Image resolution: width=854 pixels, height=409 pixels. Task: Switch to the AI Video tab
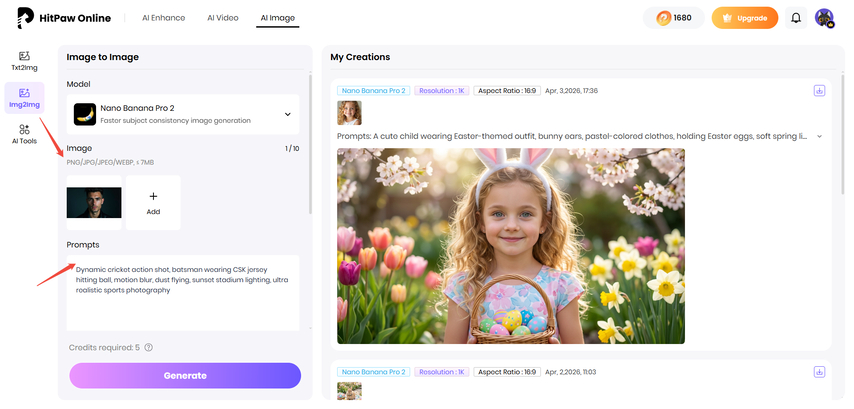(222, 18)
